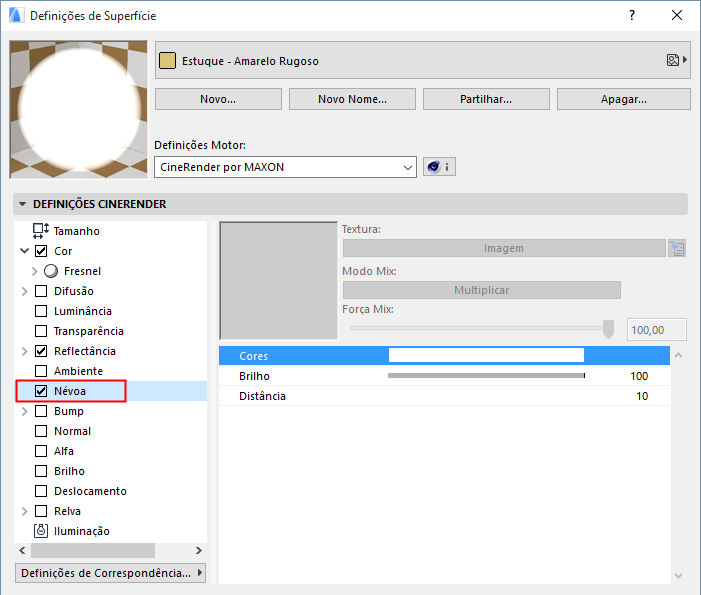Image resolution: width=701 pixels, height=595 pixels.
Task: Uncheck the Cor checkbox
Action: pyautogui.click(x=41, y=251)
